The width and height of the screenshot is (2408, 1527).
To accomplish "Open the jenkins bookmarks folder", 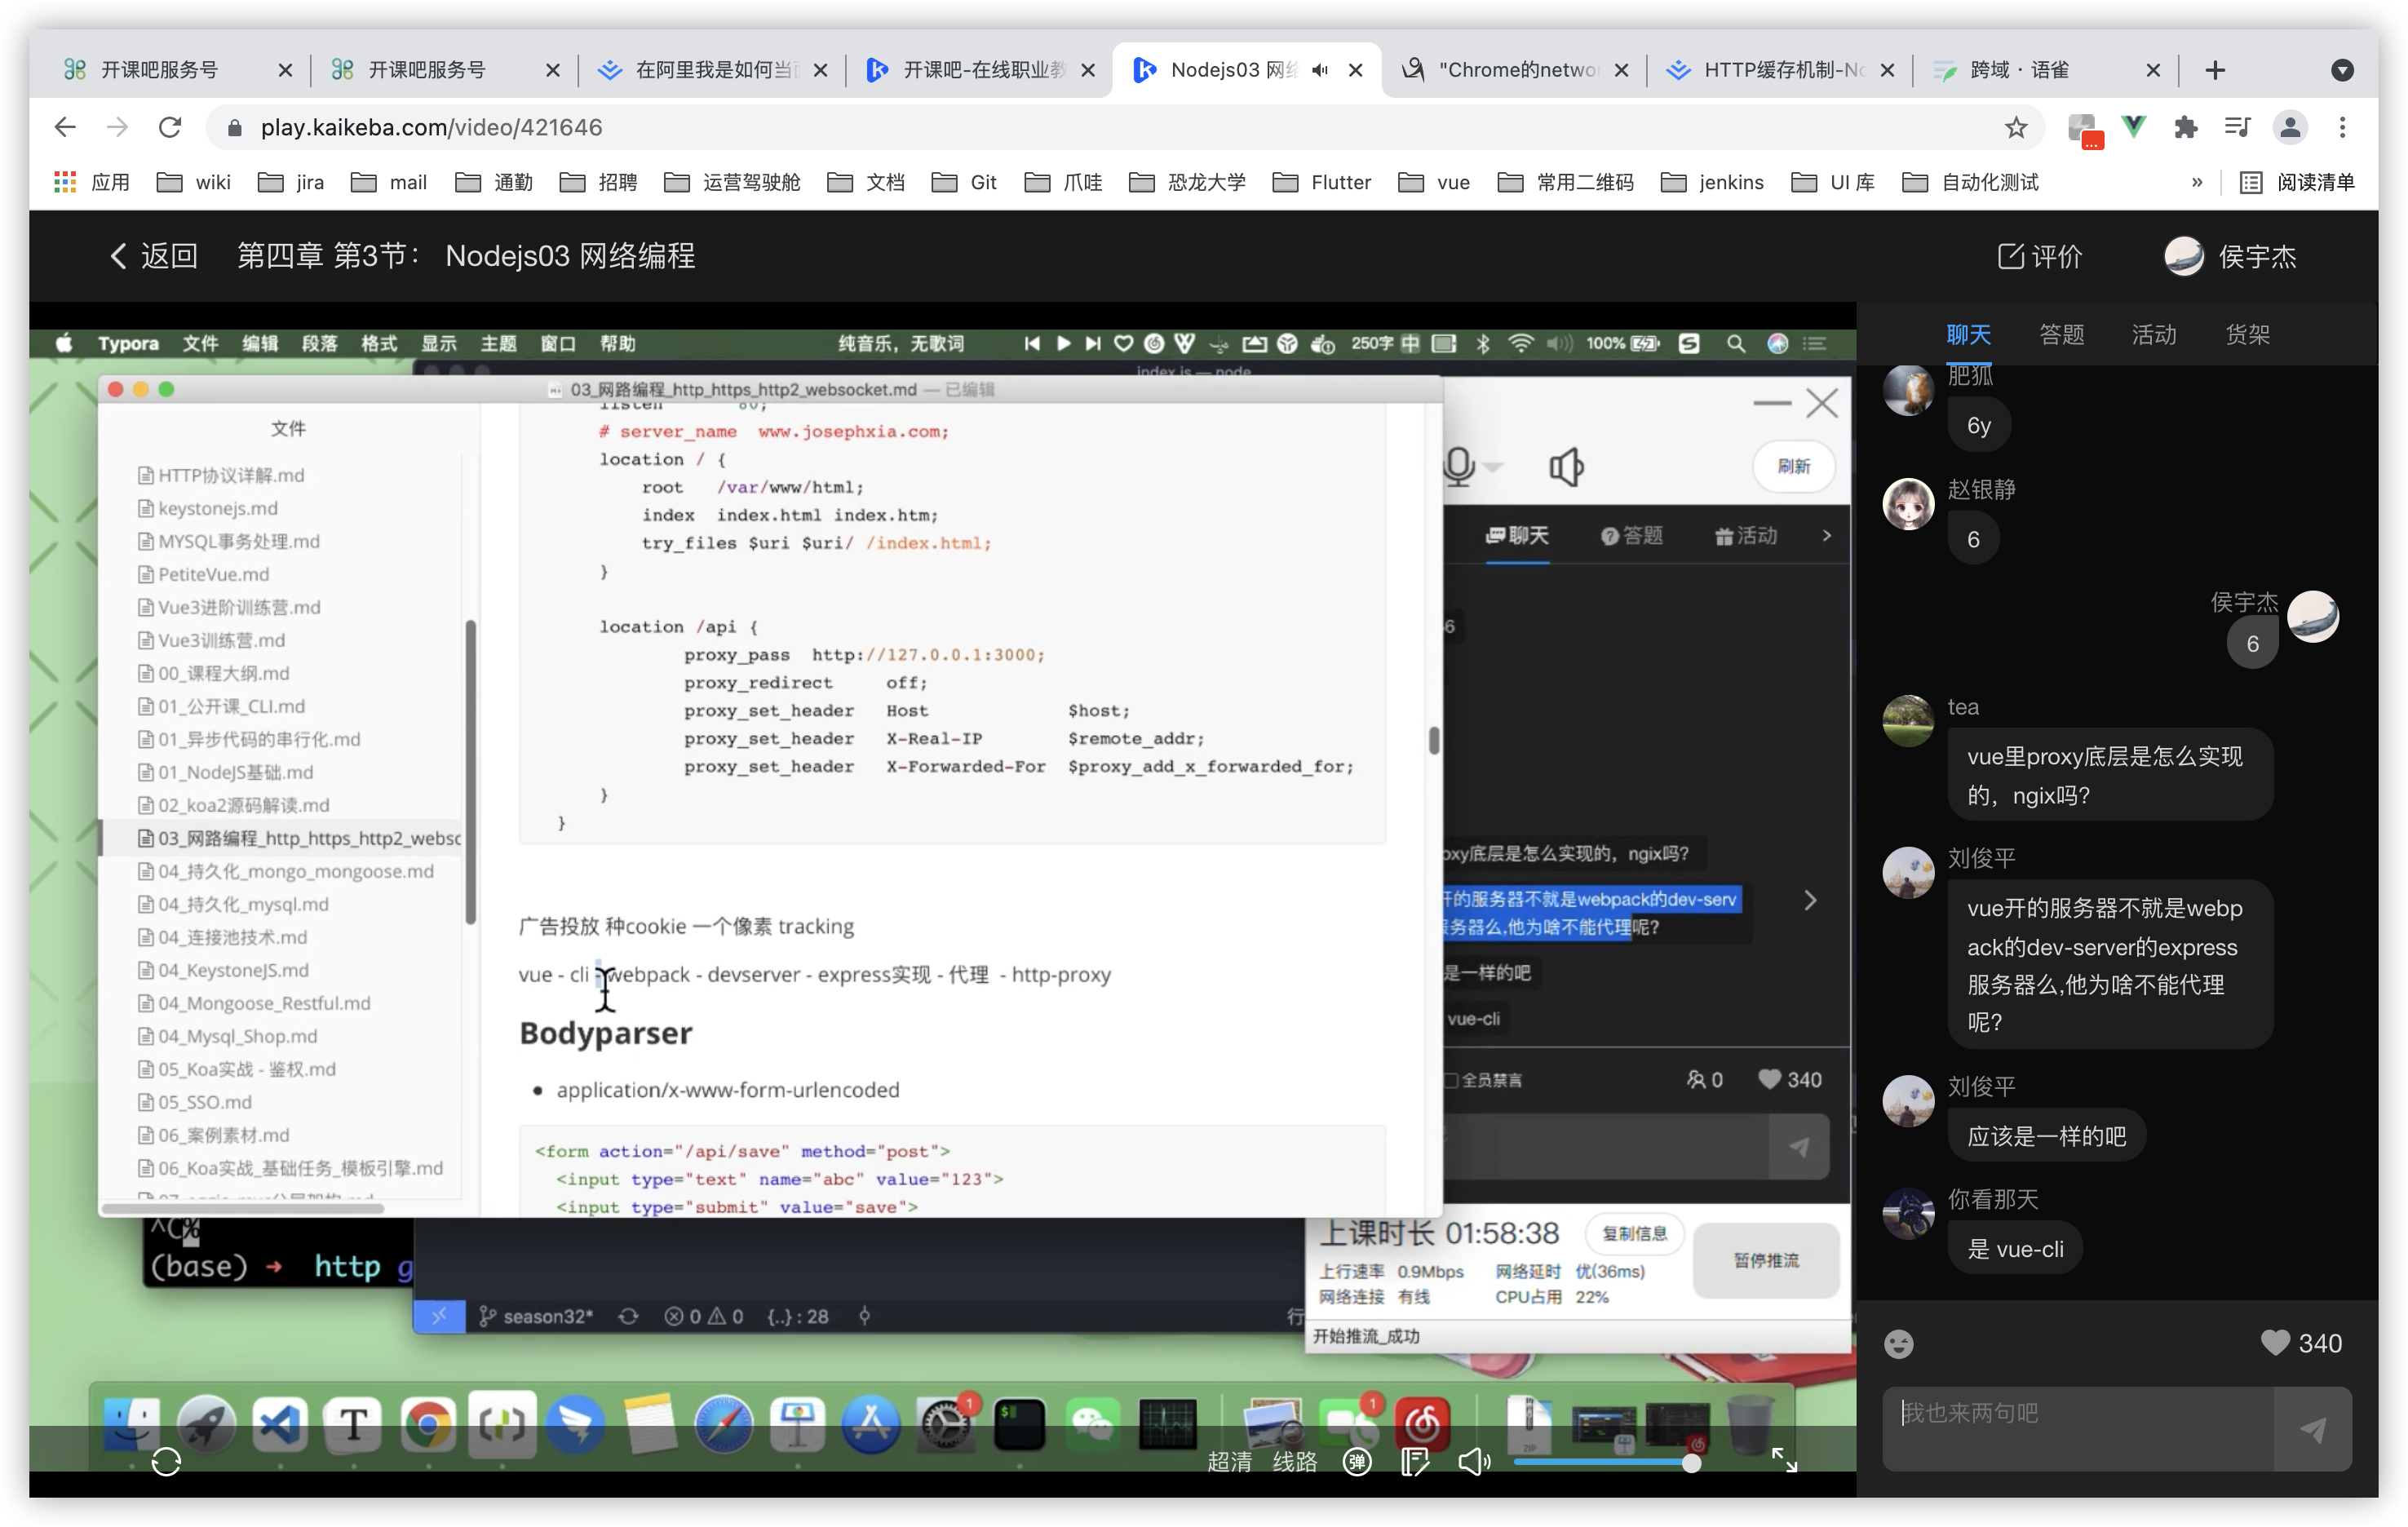I will (x=1712, y=182).
